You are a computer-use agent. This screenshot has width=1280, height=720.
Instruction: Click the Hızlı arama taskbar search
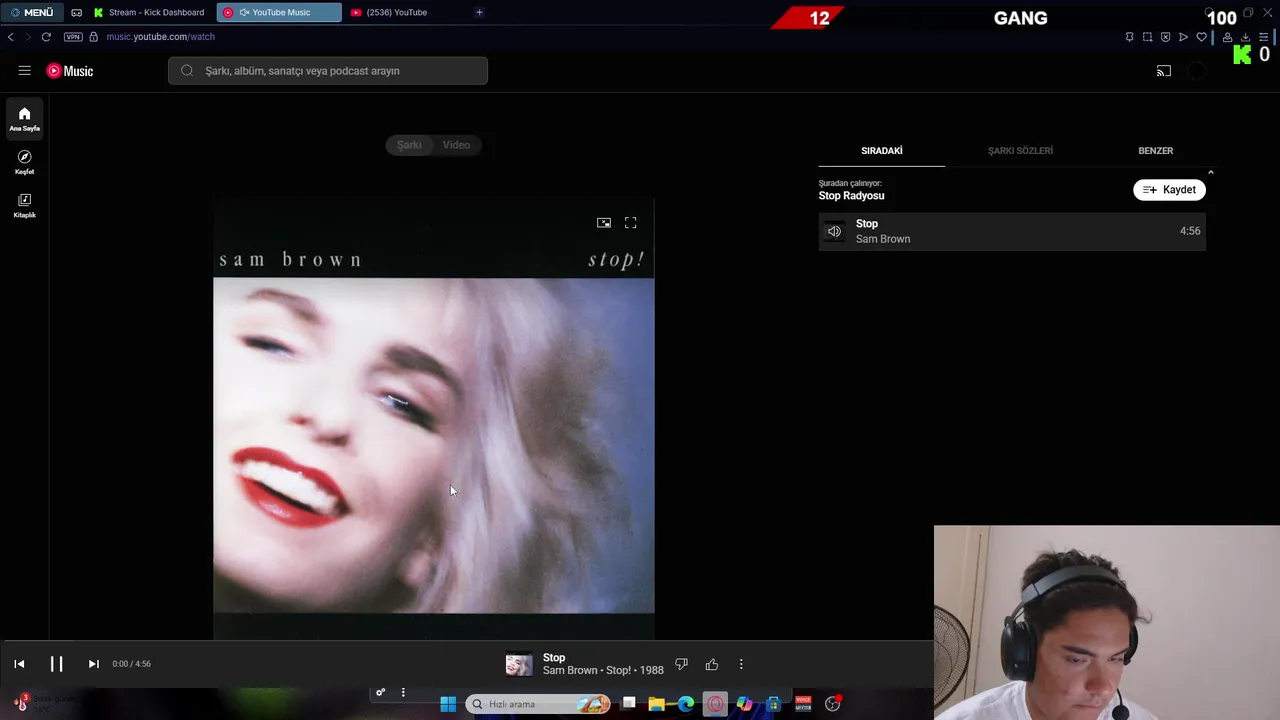tap(538, 704)
